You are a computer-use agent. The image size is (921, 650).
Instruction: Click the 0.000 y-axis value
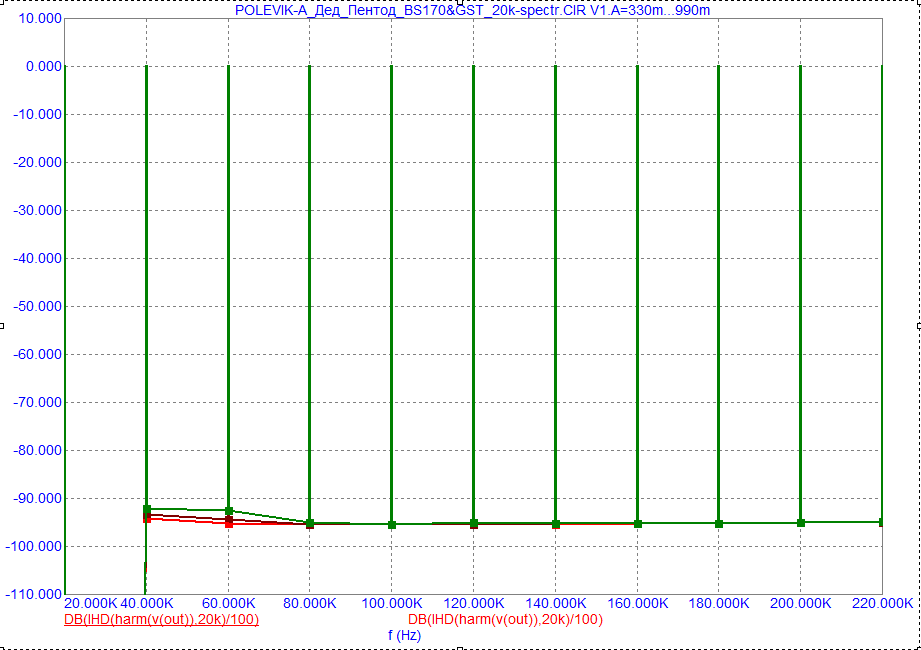coord(43,66)
